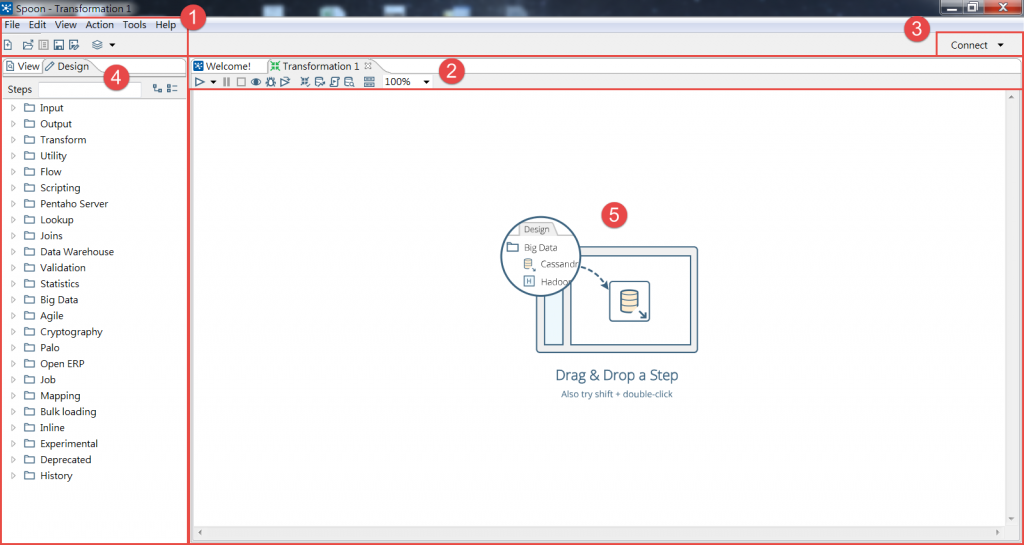Select the Cryptography folder

[x=63, y=332]
